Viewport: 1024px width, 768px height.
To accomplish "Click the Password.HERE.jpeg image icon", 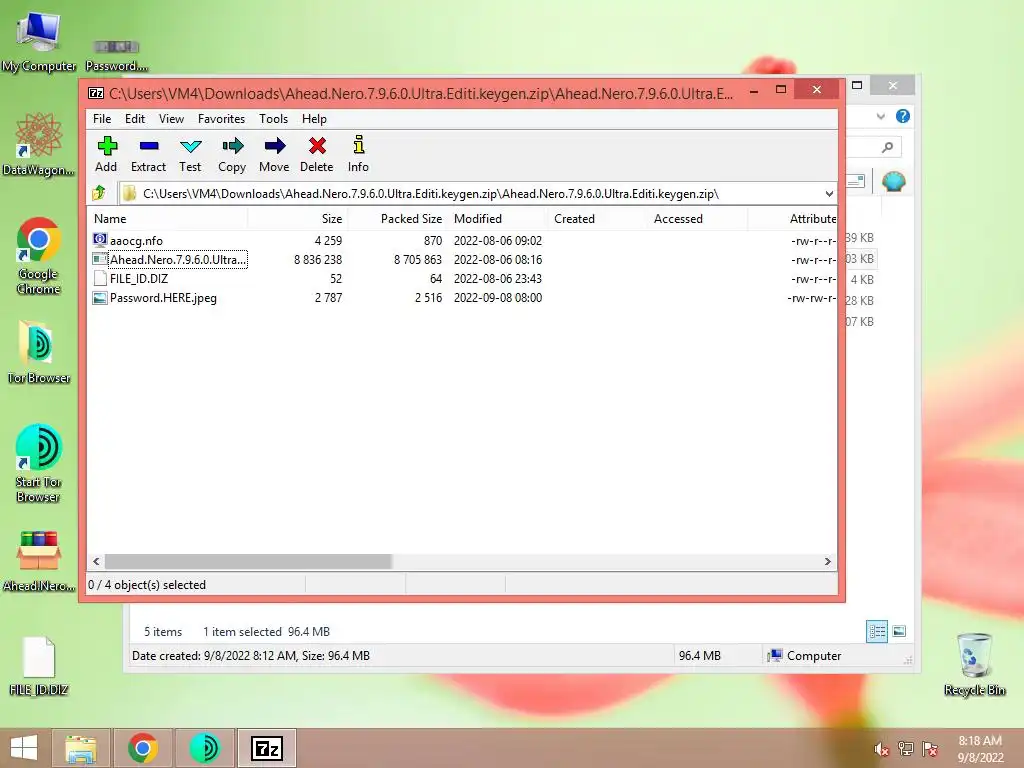I will (100, 298).
